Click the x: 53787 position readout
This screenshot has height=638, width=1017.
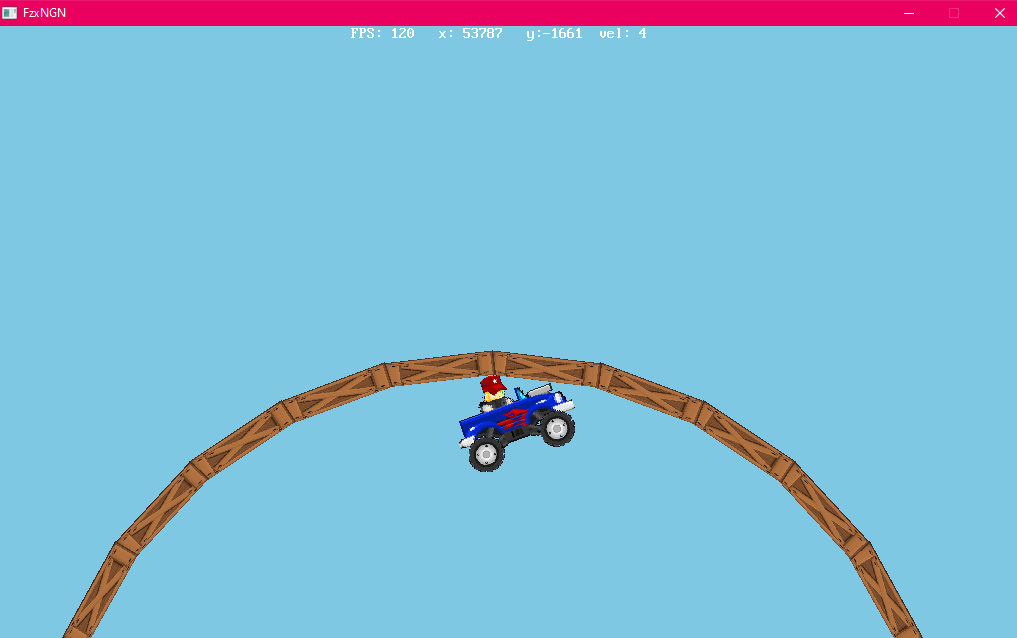[470, 34]
